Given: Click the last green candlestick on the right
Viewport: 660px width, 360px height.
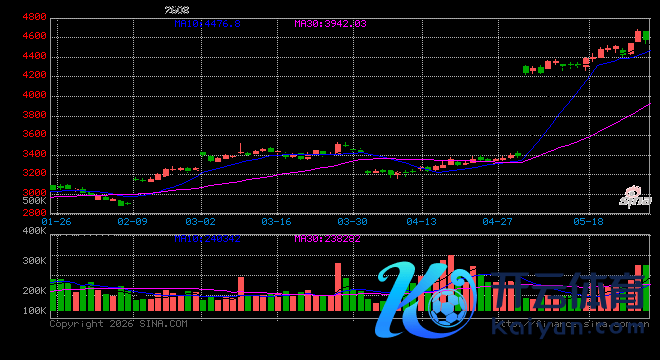Looking at the screenshot, I should click(646, 36).
